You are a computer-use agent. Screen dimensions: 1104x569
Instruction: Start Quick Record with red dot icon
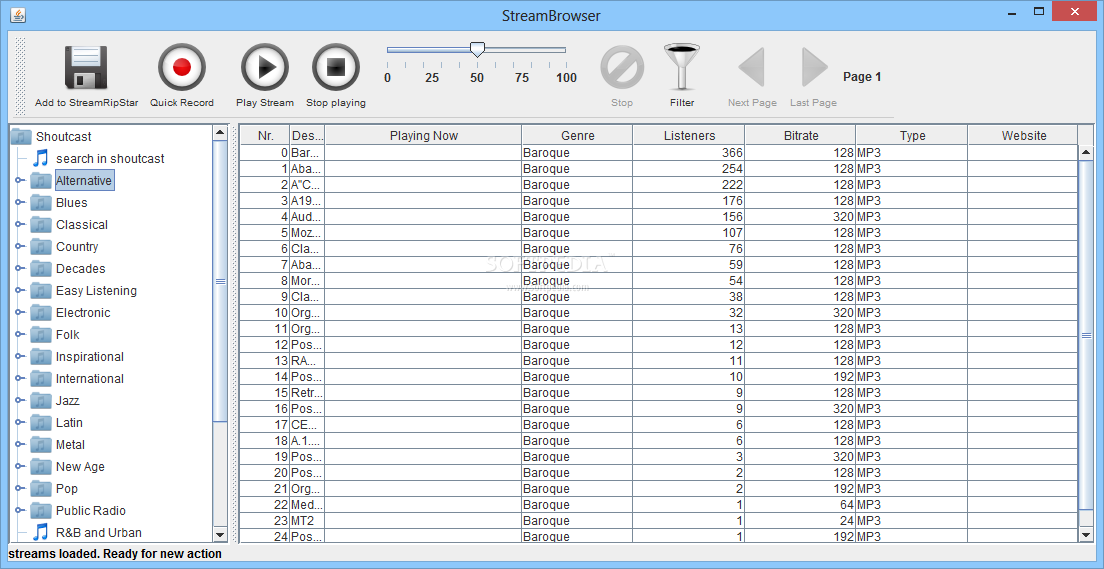tap(182, 68)
